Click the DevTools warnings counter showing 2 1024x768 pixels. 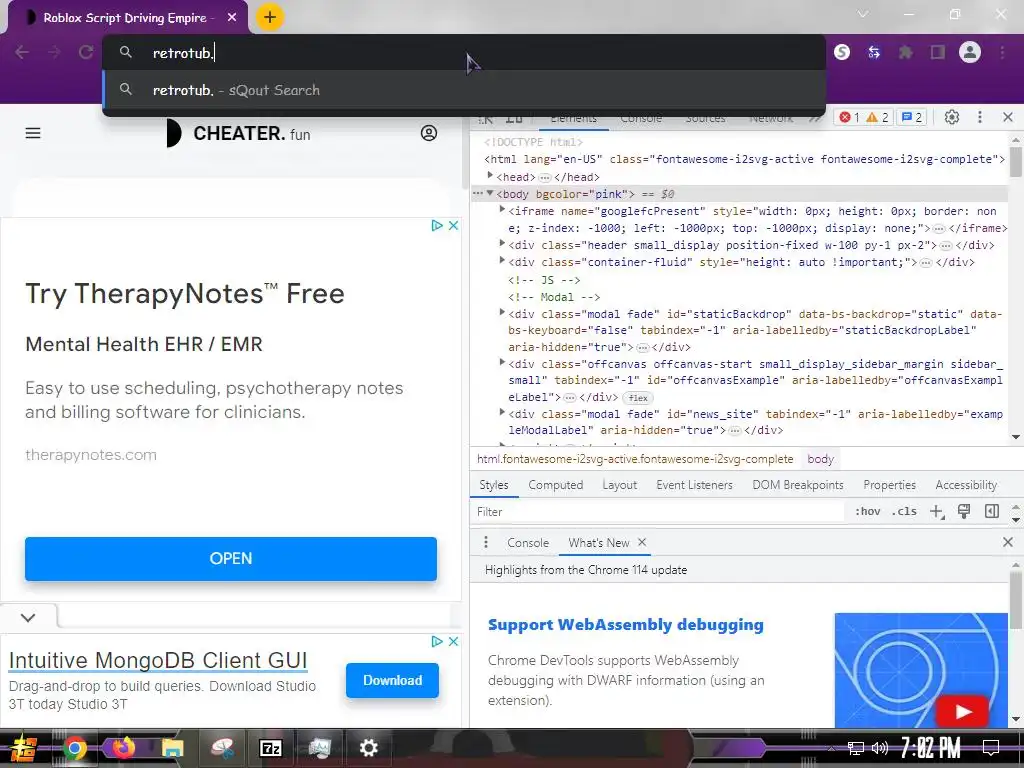[x=877, y=117]
